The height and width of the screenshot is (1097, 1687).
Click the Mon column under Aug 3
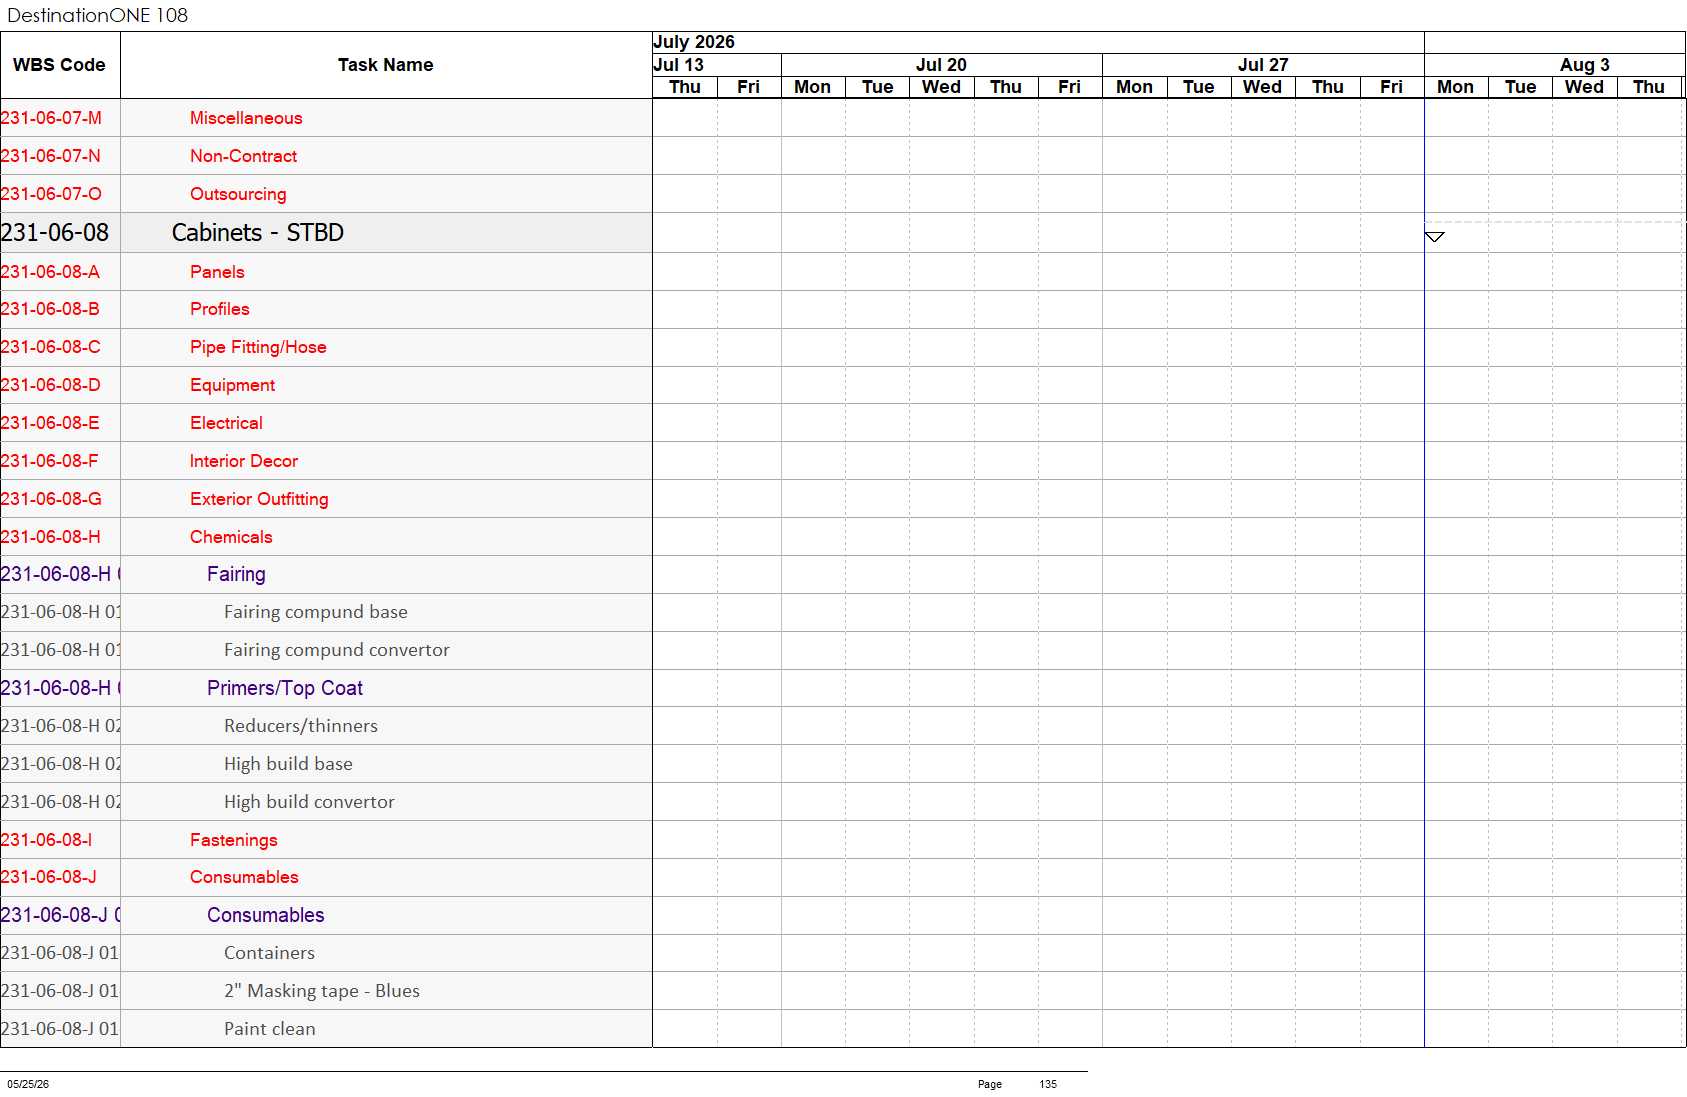[x=1456, y=87]
